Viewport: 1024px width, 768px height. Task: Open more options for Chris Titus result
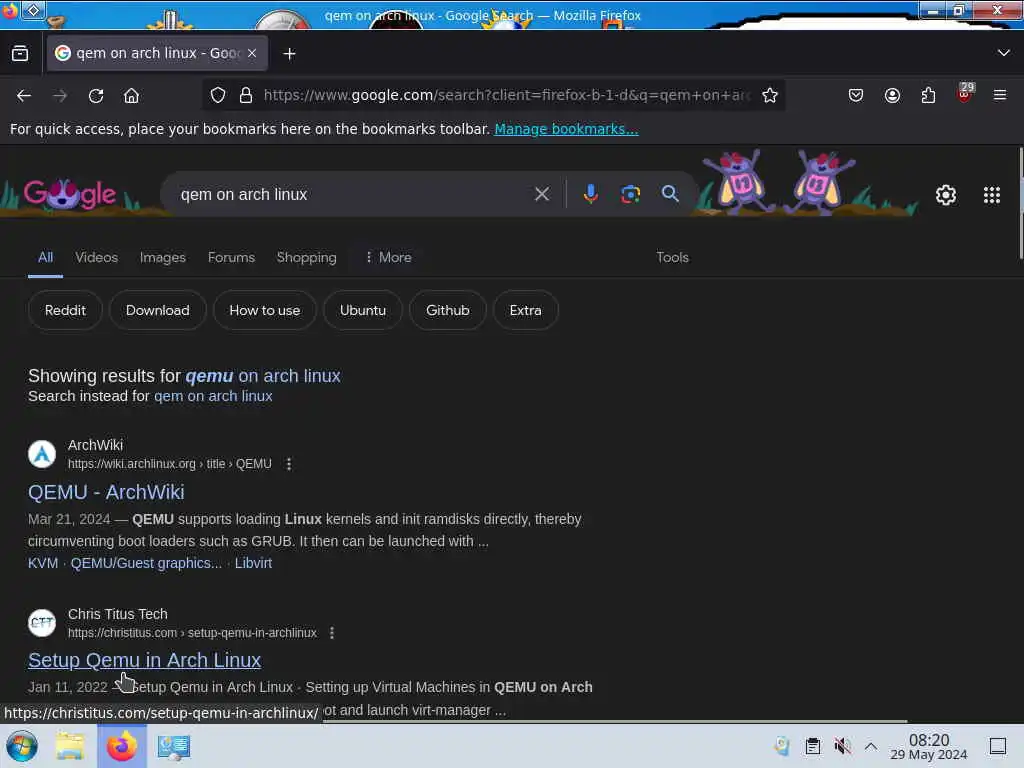[332, 633]
